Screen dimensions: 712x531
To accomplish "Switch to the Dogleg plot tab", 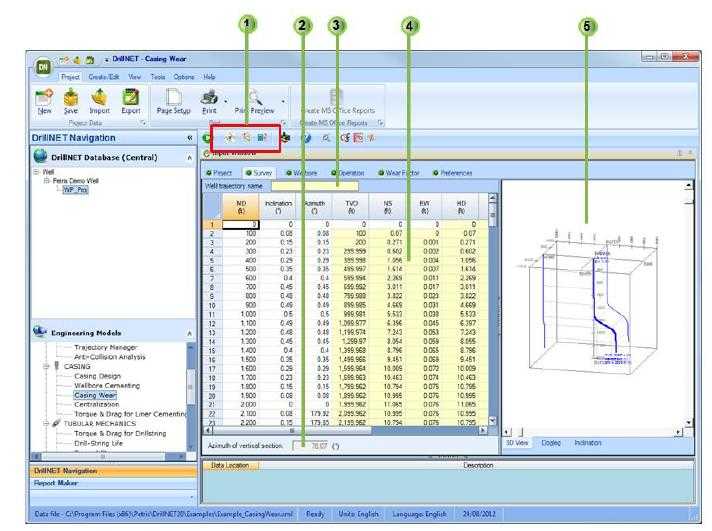I will 551,442.
